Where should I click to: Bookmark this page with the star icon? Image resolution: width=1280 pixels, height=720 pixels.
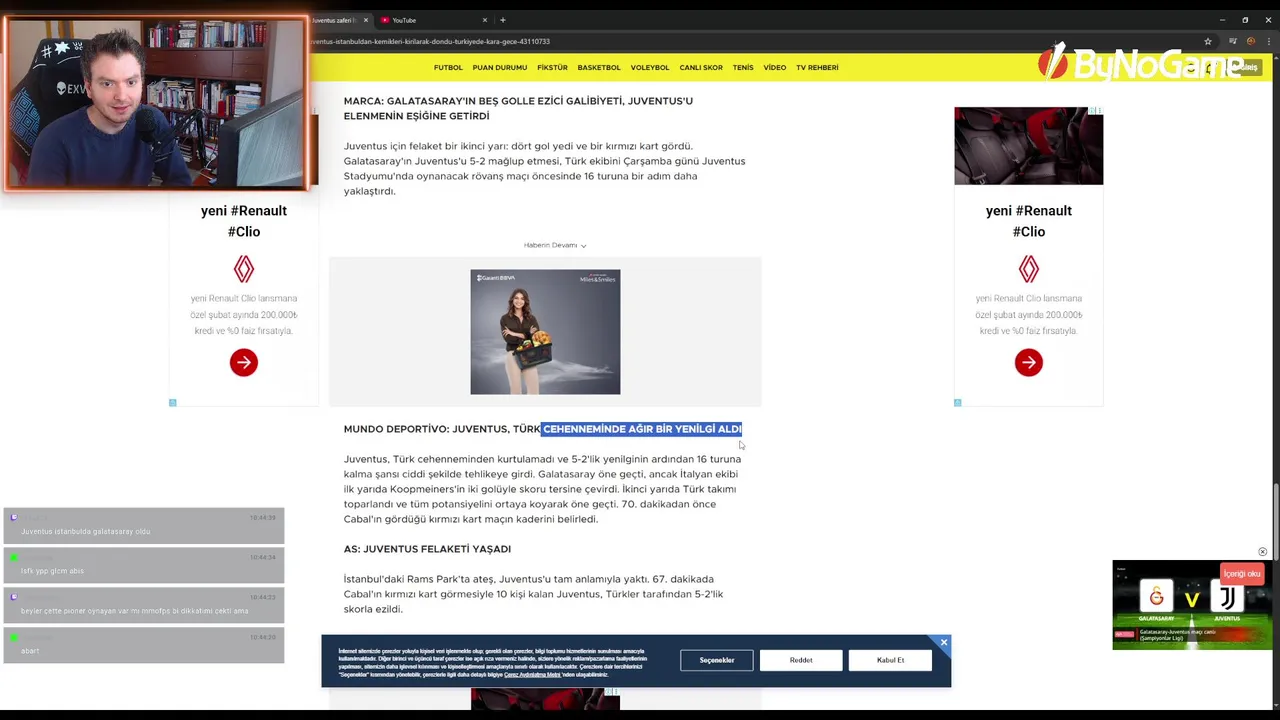click(x=1208, y=41)
